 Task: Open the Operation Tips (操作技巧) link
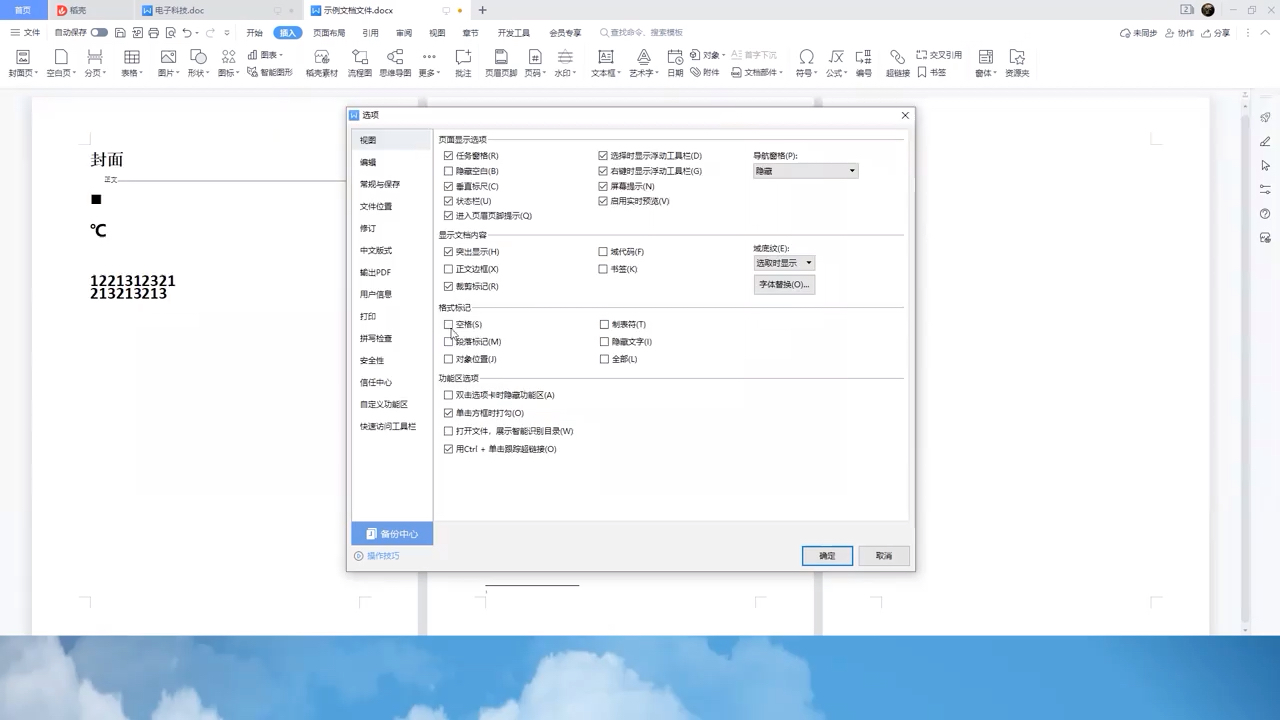click(x=377, y=556)
